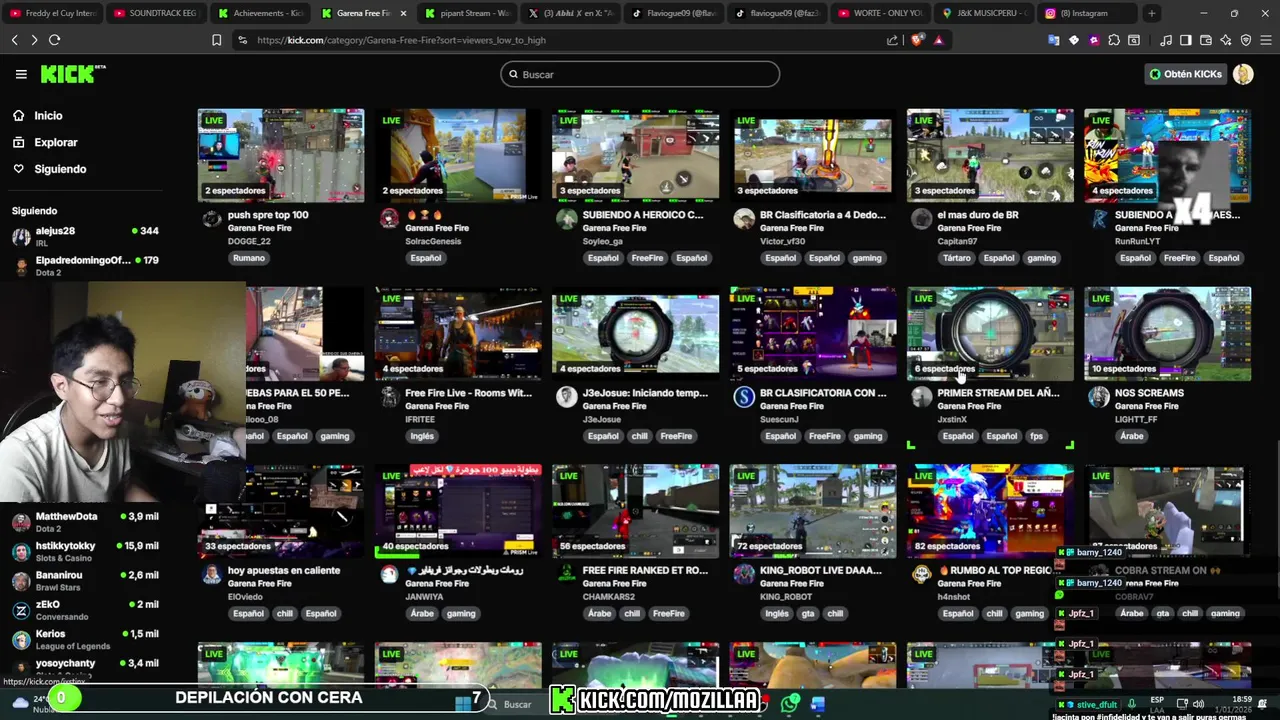Click the Tártaro tag under Capitan97
The width and height of the screenshot is (1280, 720).
click(x=957, y=258)
